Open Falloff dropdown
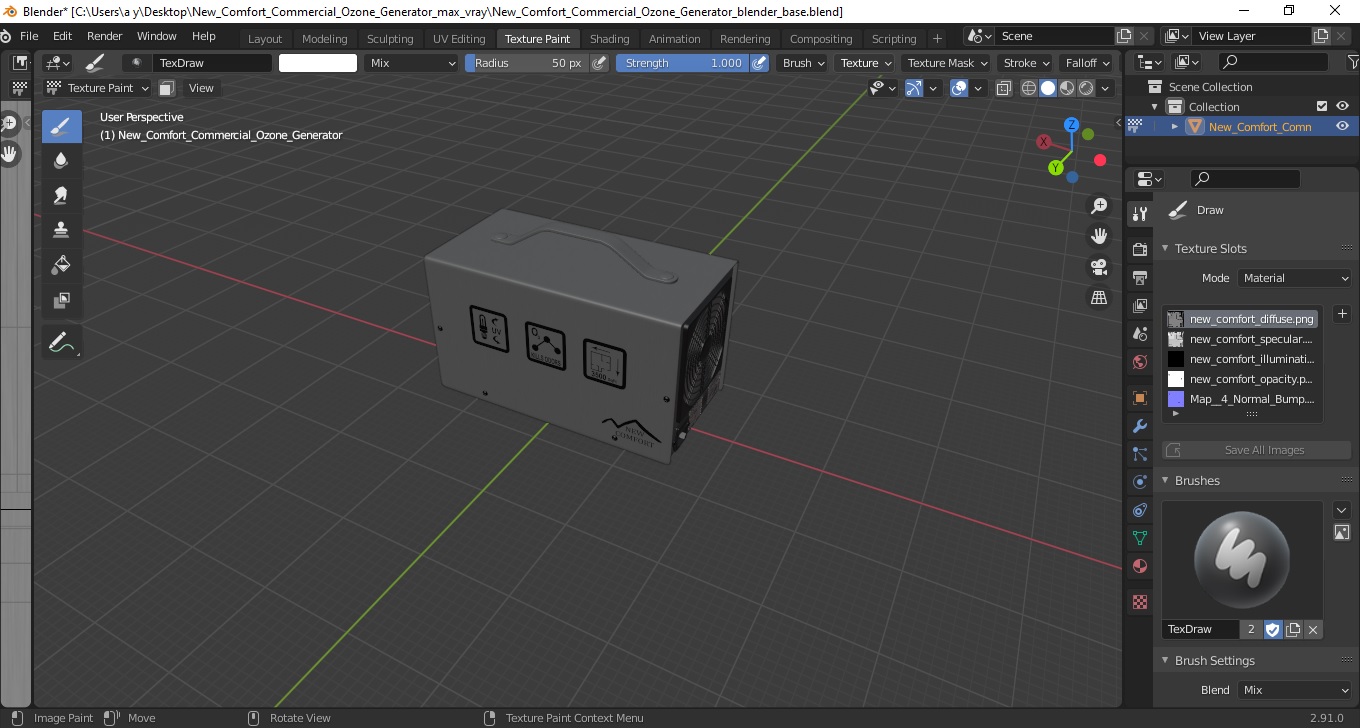The height and width of the screenshot is (728, 1360). (1086, 63)
